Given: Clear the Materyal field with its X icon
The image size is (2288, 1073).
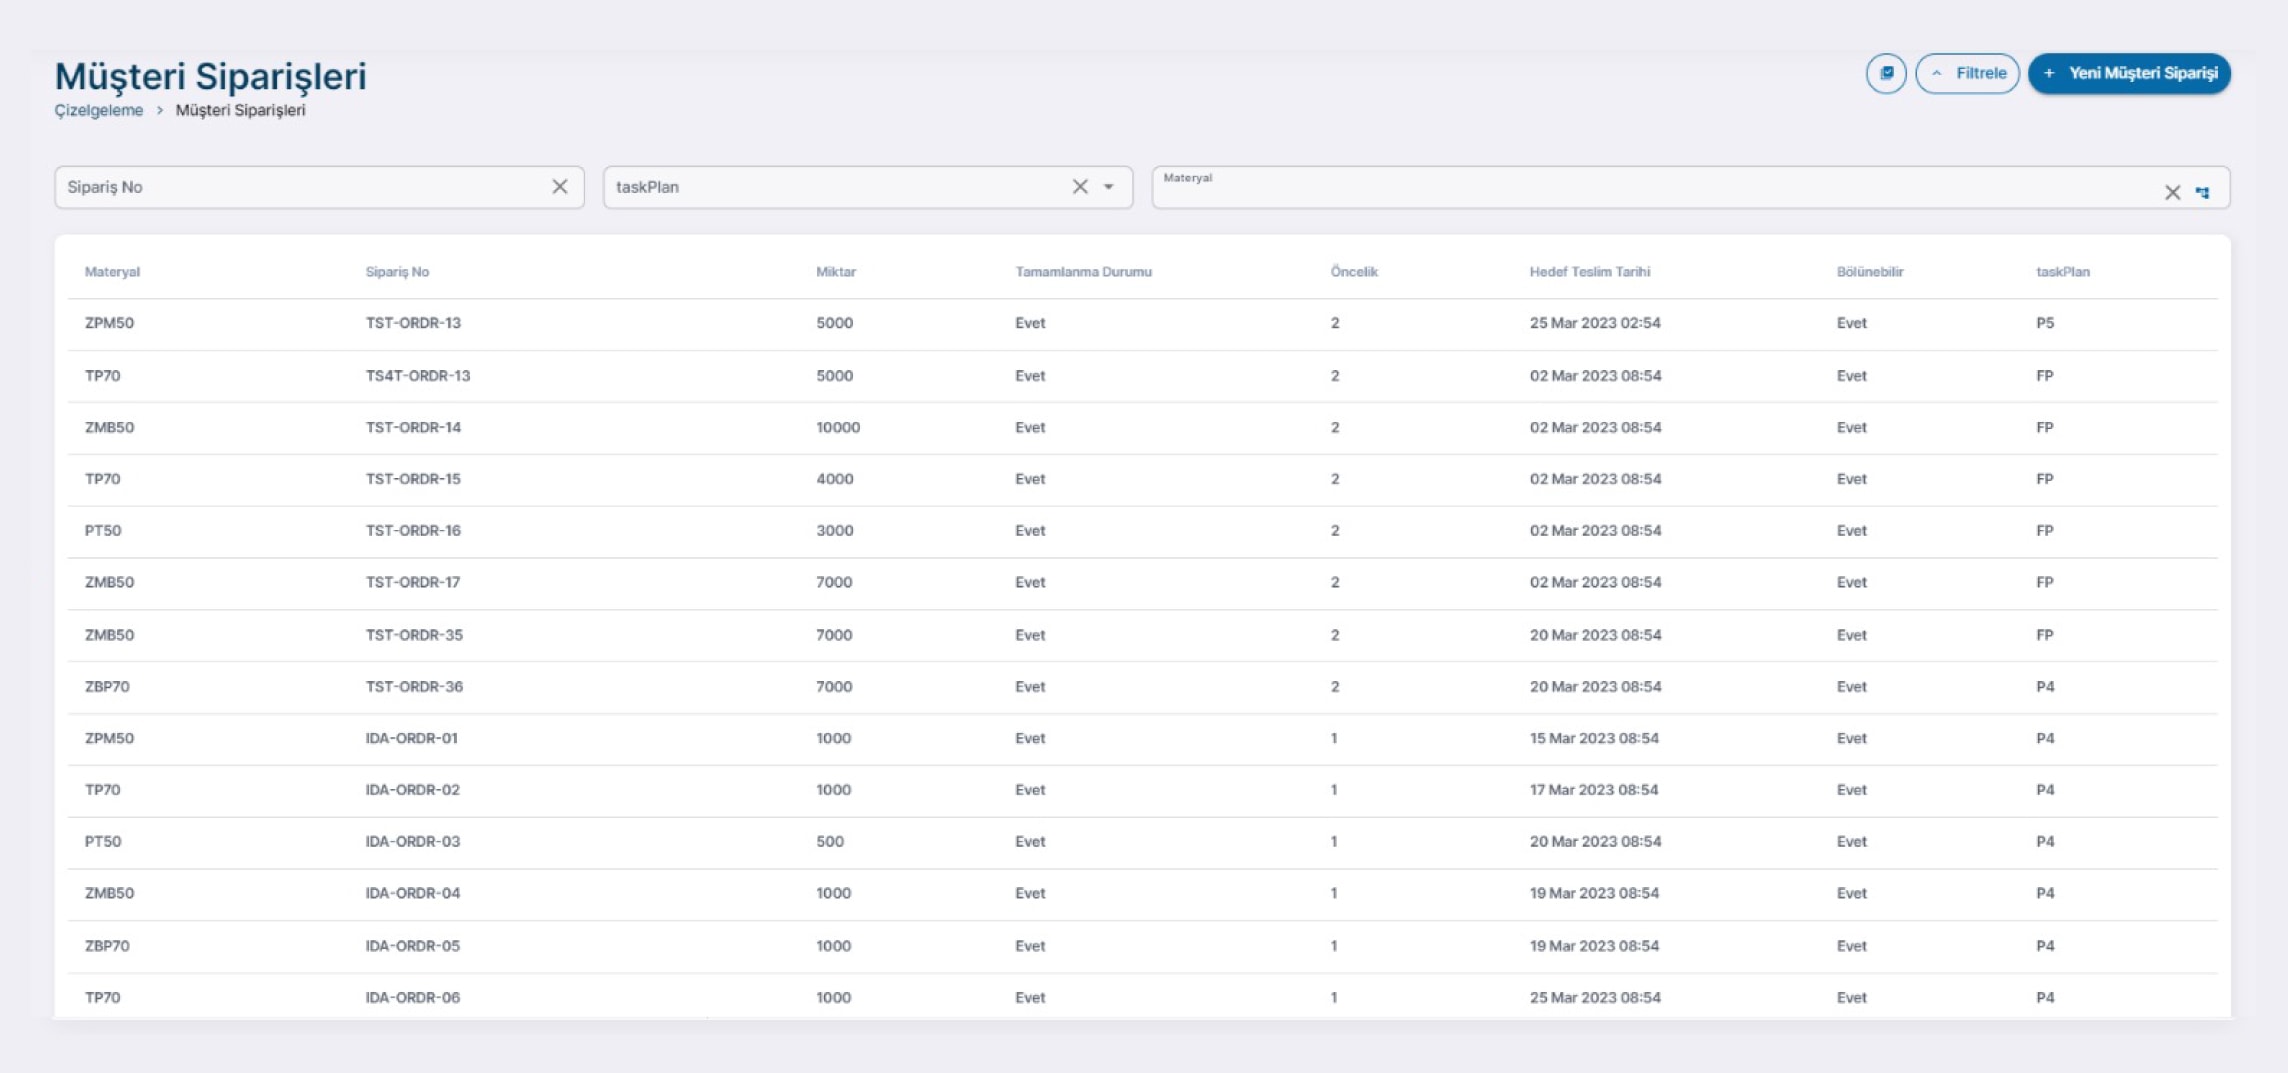Looking at the screenshot, I should point(2172,192).
